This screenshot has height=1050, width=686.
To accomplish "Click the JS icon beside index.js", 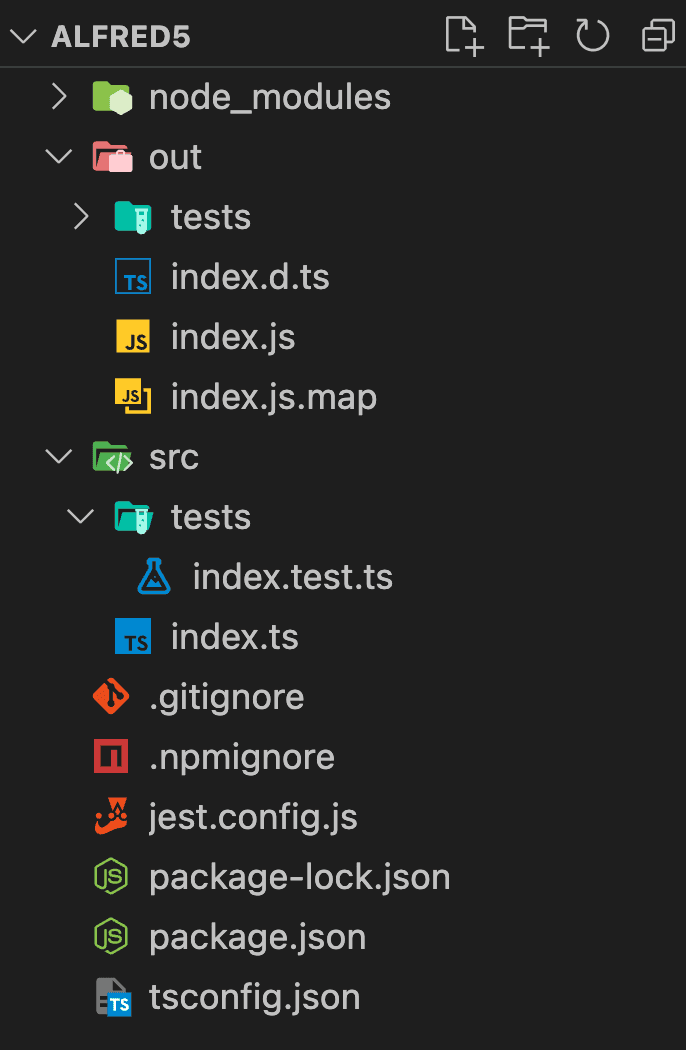I will tap(133, 337).
